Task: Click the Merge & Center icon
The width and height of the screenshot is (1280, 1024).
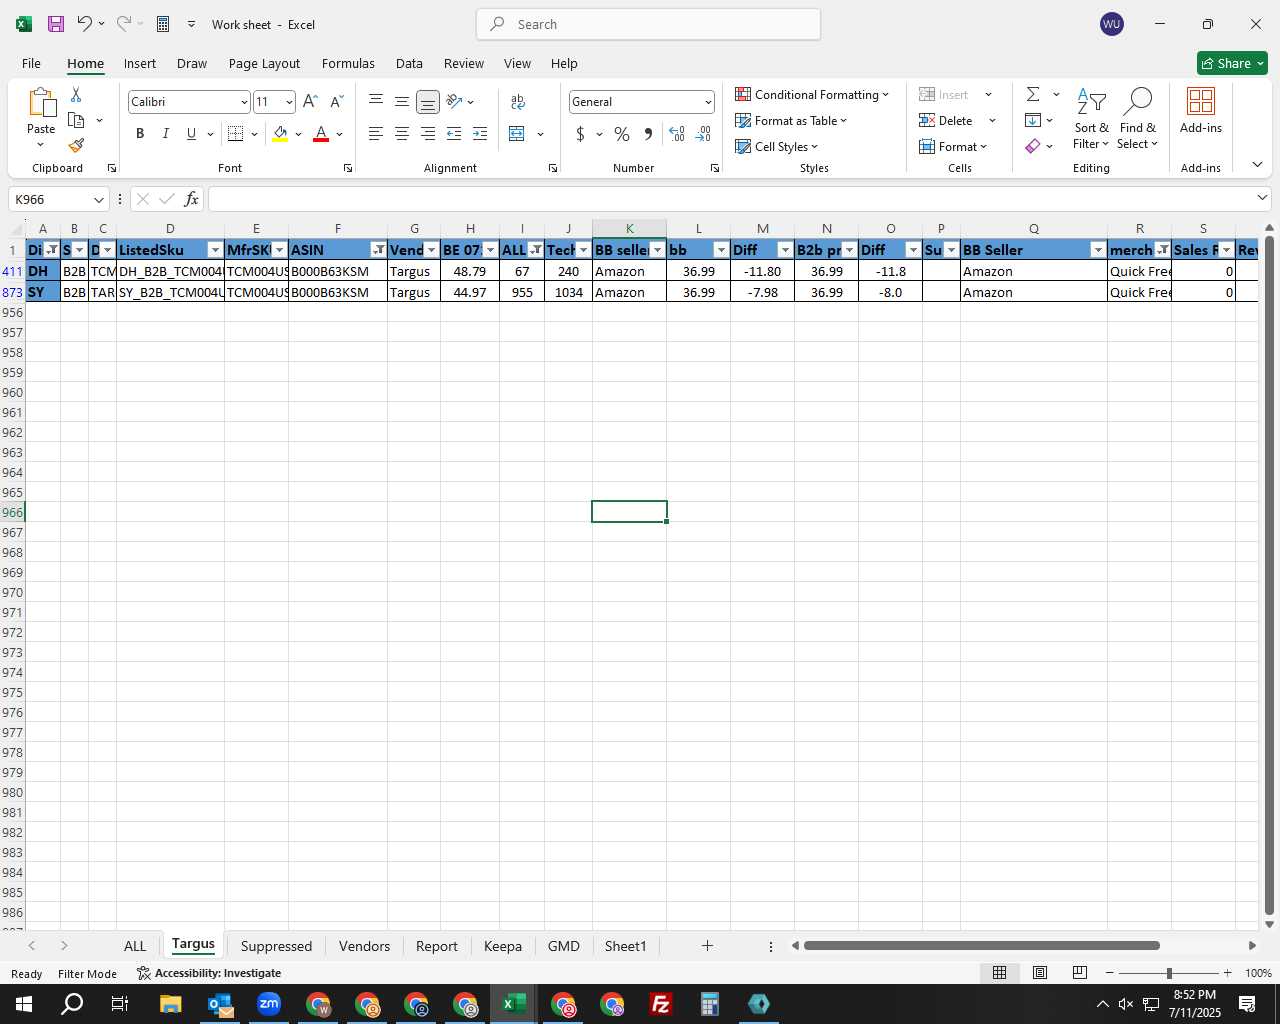Action: pyautogui.click(x=517, y=134)
